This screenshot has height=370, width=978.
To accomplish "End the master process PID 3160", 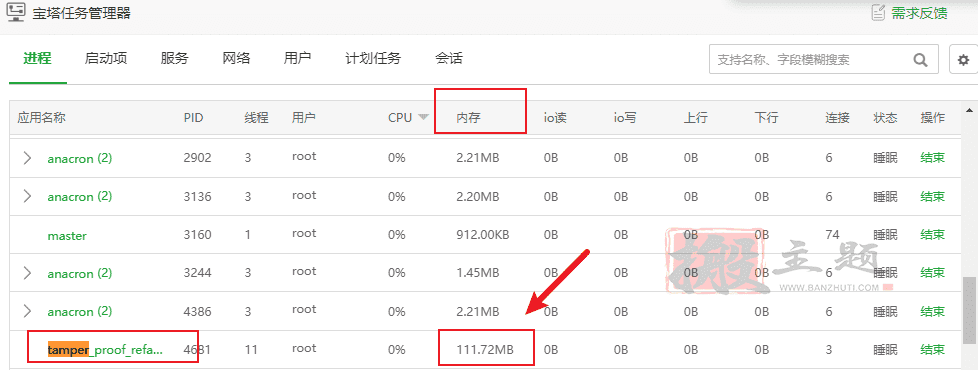I will coord(932,235).
